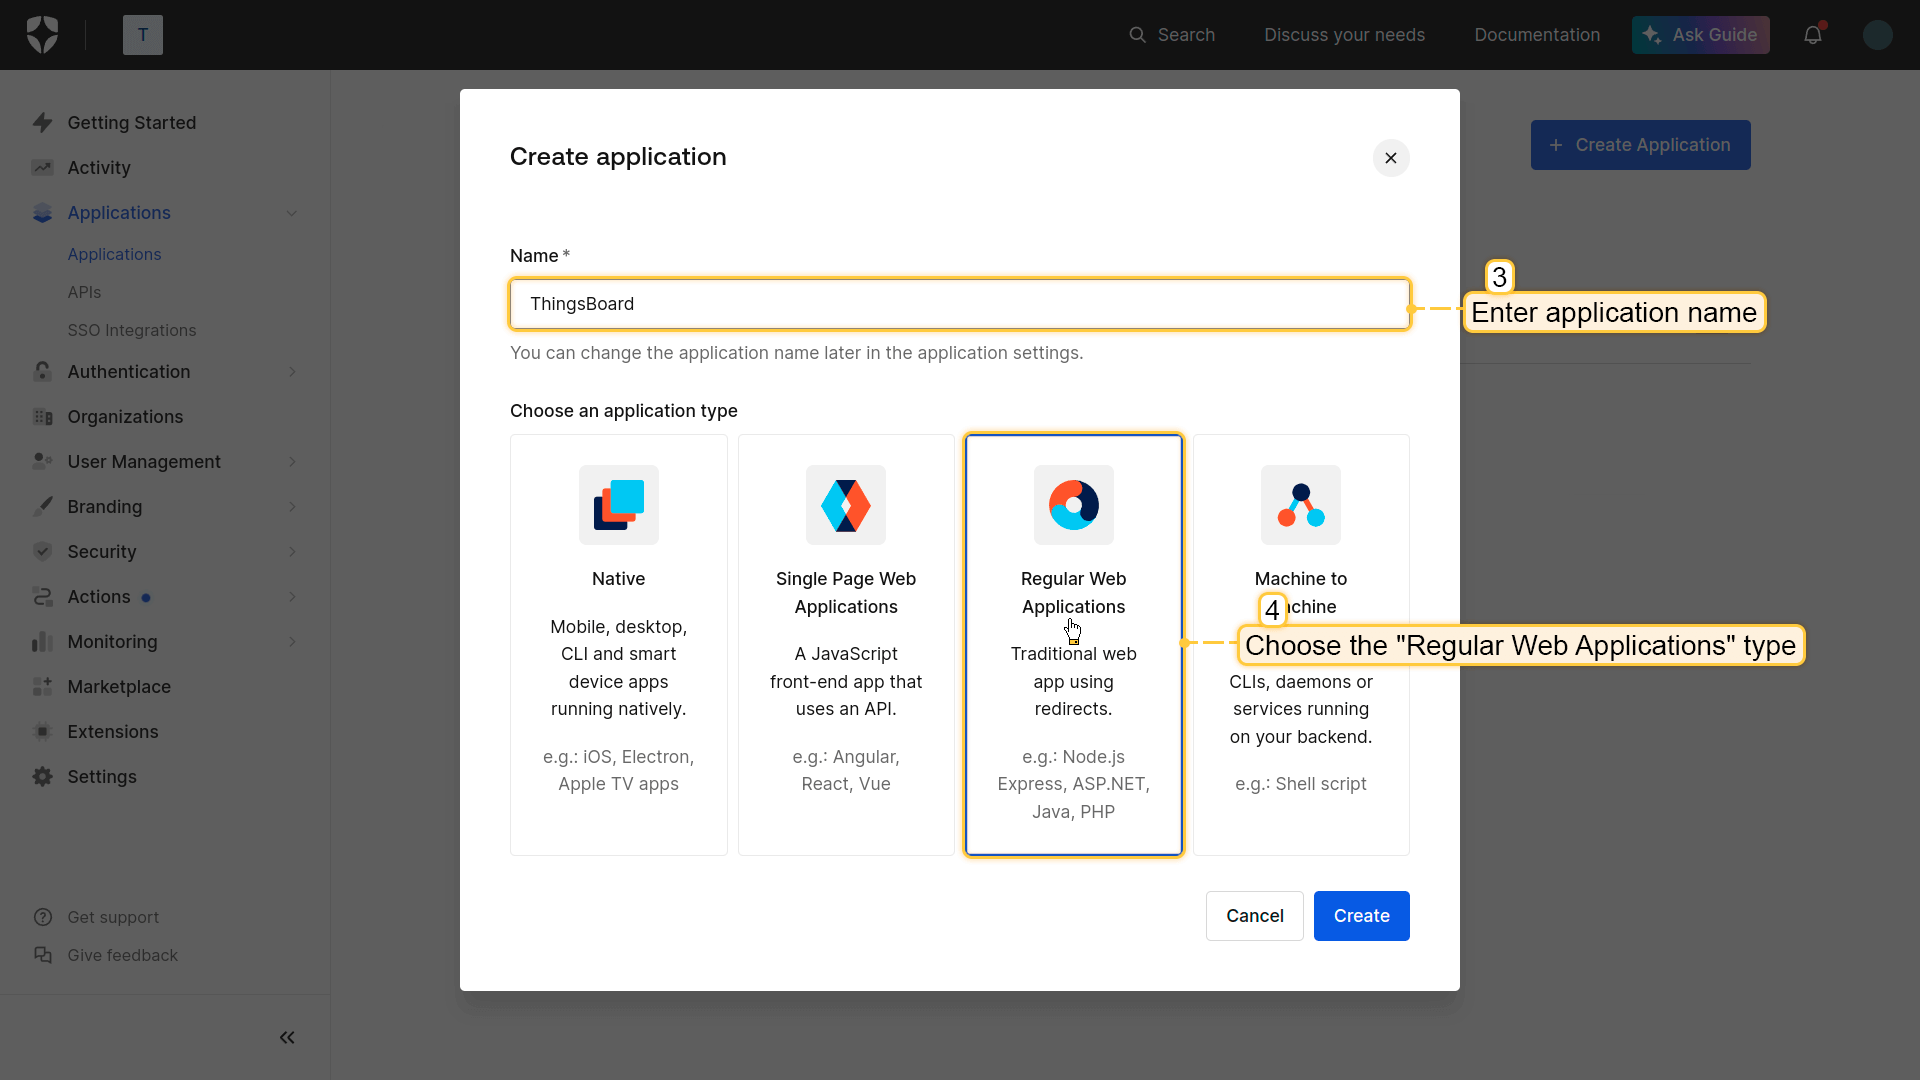Go to SSO Integrations
1920x1080 pixels.
point(131,330)
